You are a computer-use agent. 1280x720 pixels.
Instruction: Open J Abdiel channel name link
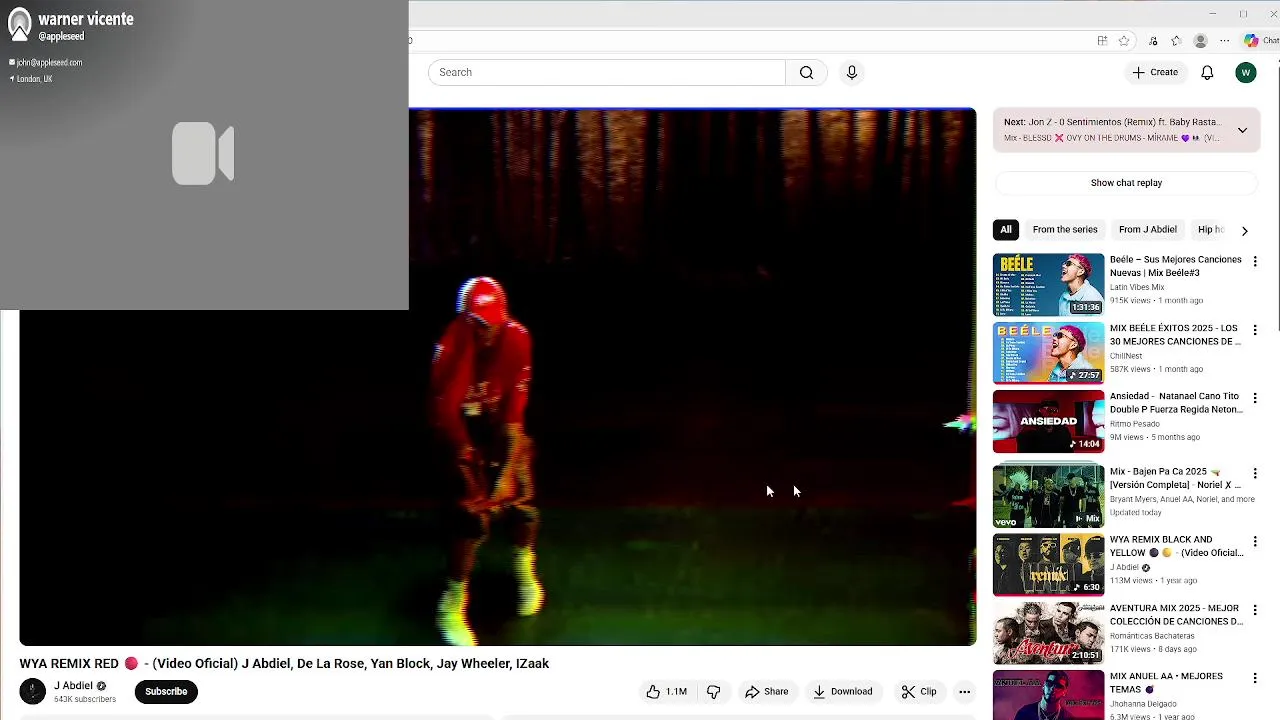[73, 686]
